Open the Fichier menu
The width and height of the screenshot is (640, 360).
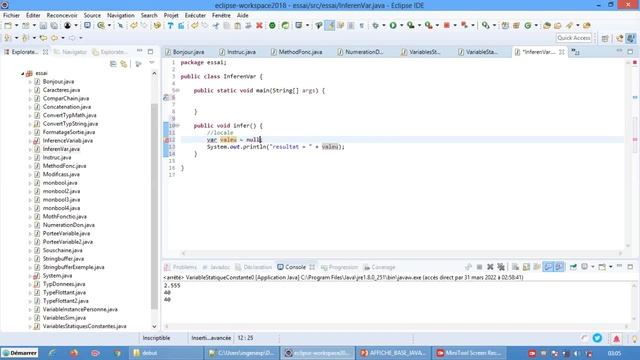coord(11,15)
